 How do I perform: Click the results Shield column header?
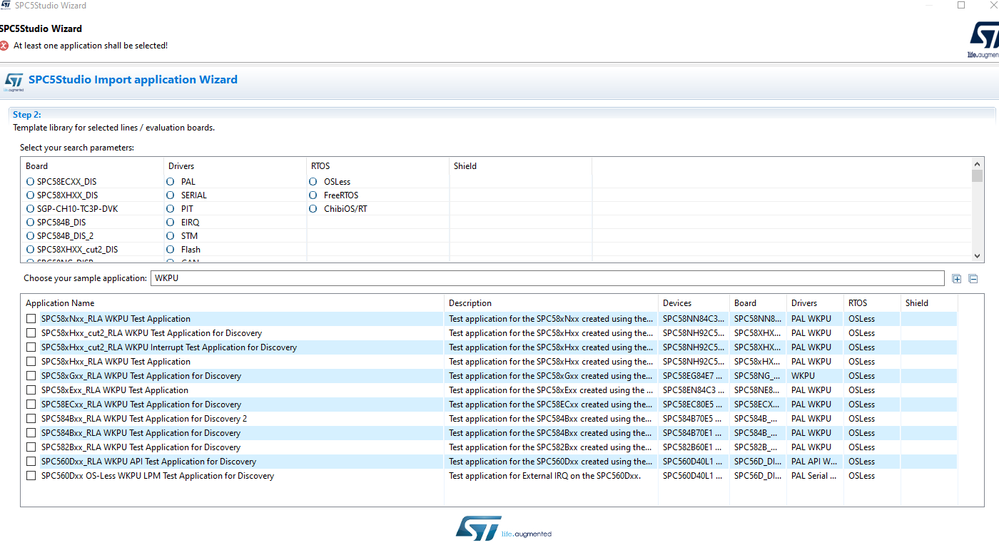pyautogui.click(x=929, y=303)
